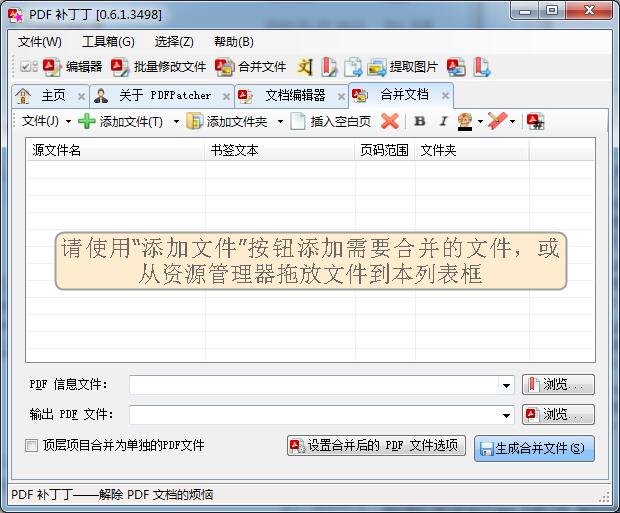Viewport: 620px width, 513px height.
Task: Expand the 输出 PDF 文件 combo box dropdown
Action: 506,415
